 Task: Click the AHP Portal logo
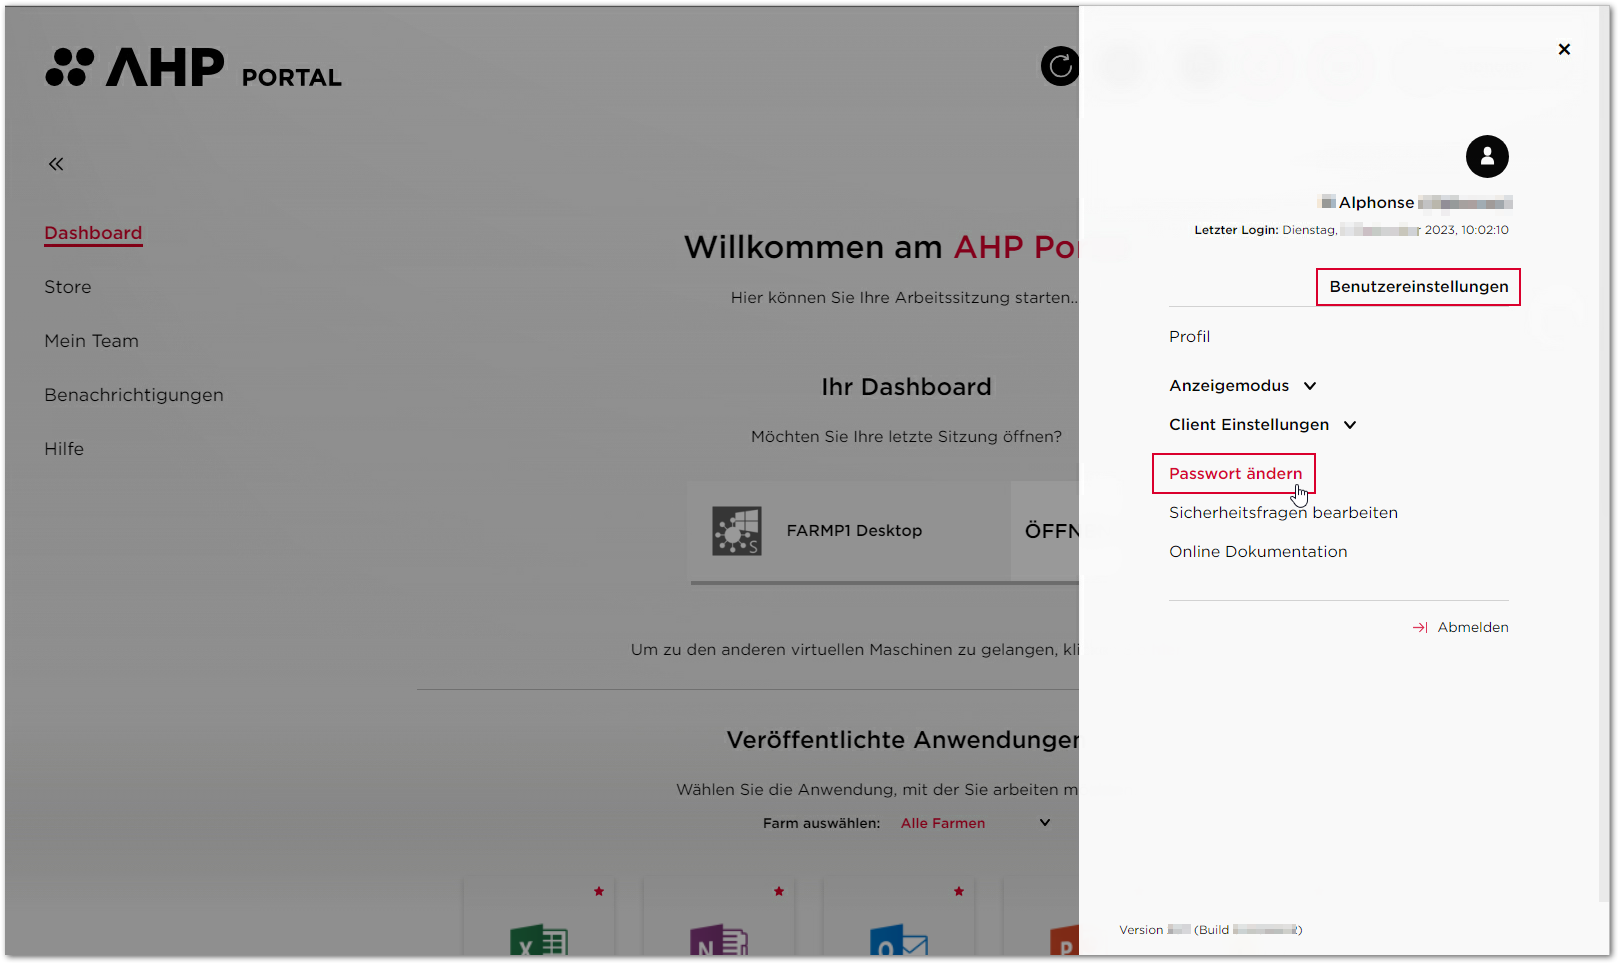[194, 68]
